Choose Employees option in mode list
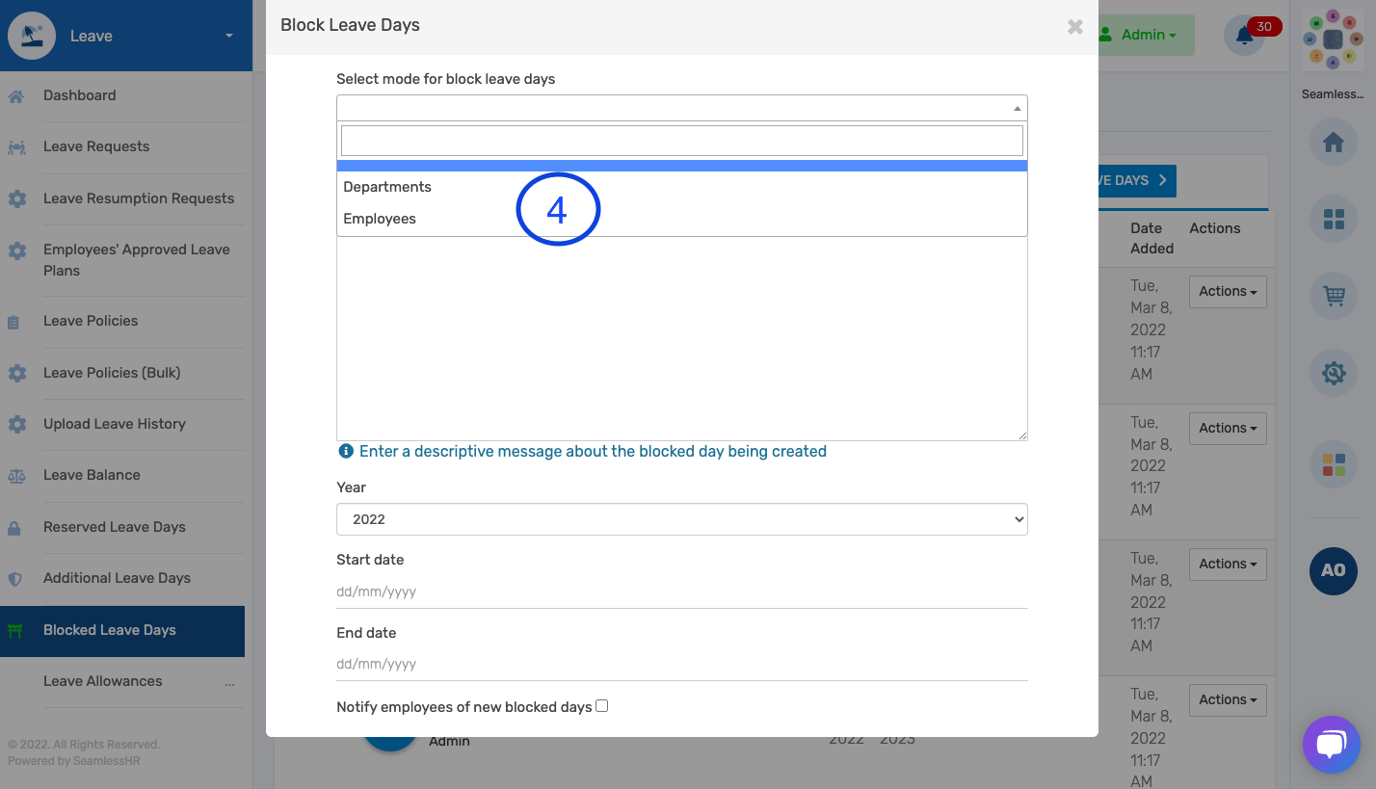 pyautogui.click(x=380, y=219)
